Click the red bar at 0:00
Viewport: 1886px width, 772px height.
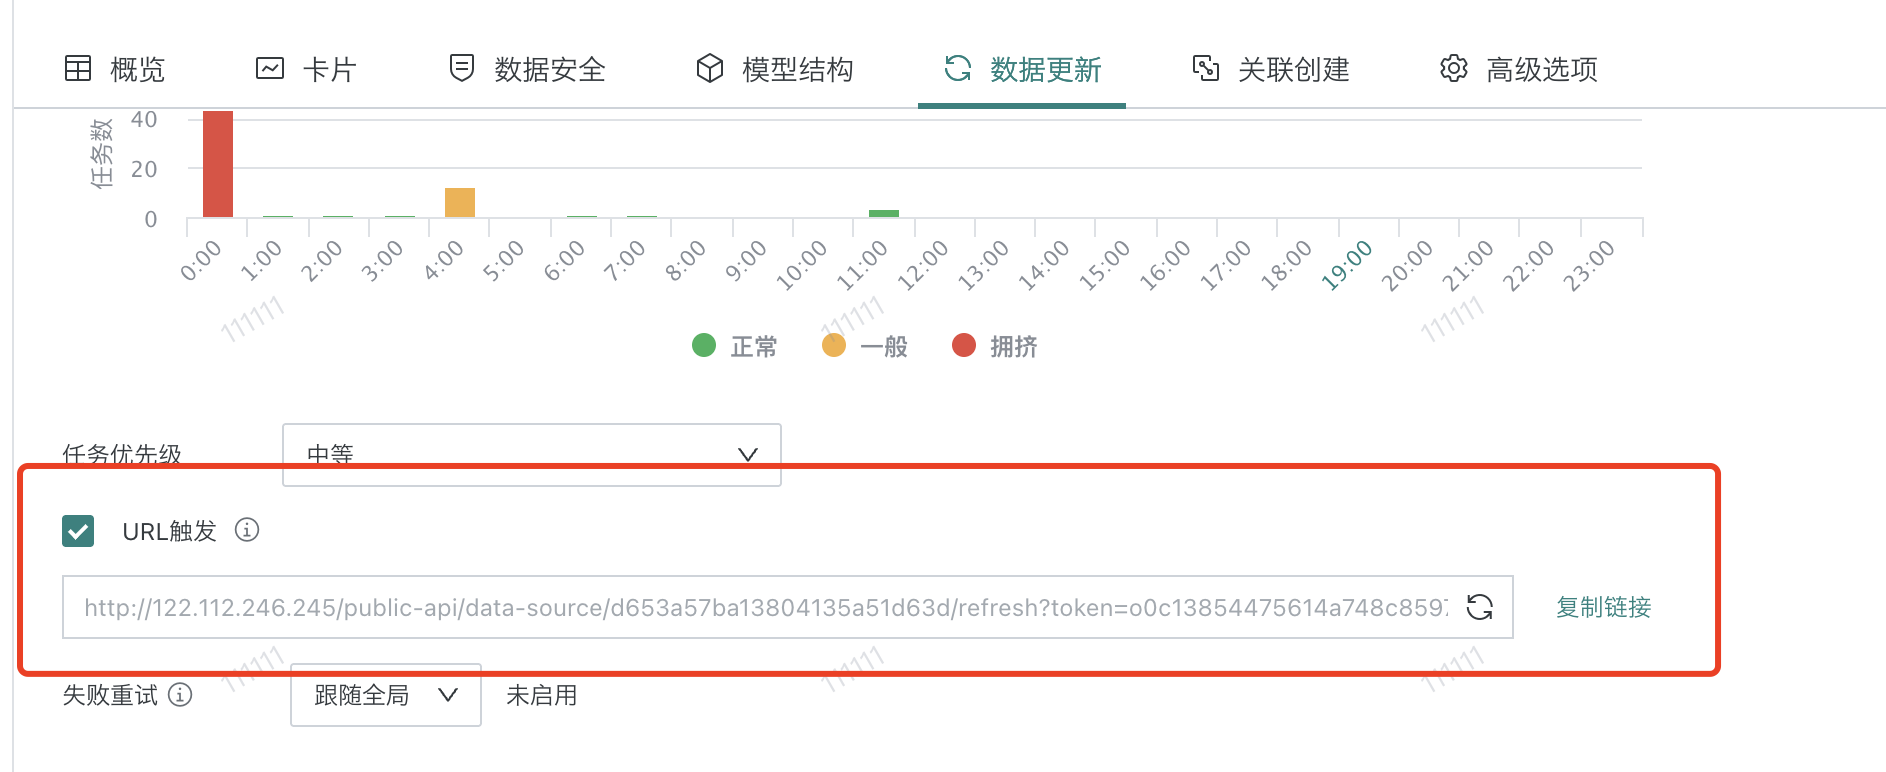(218, 164)
